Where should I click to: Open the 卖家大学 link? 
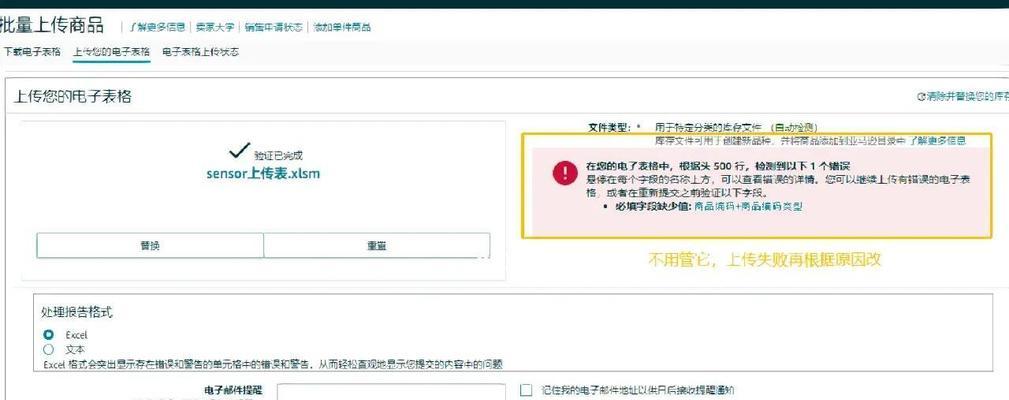[x=215, y=27]
